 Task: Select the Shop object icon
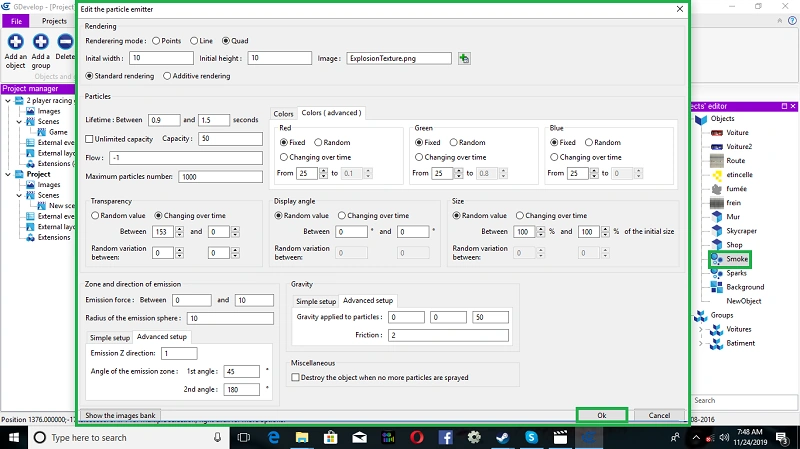pos(717,245)
